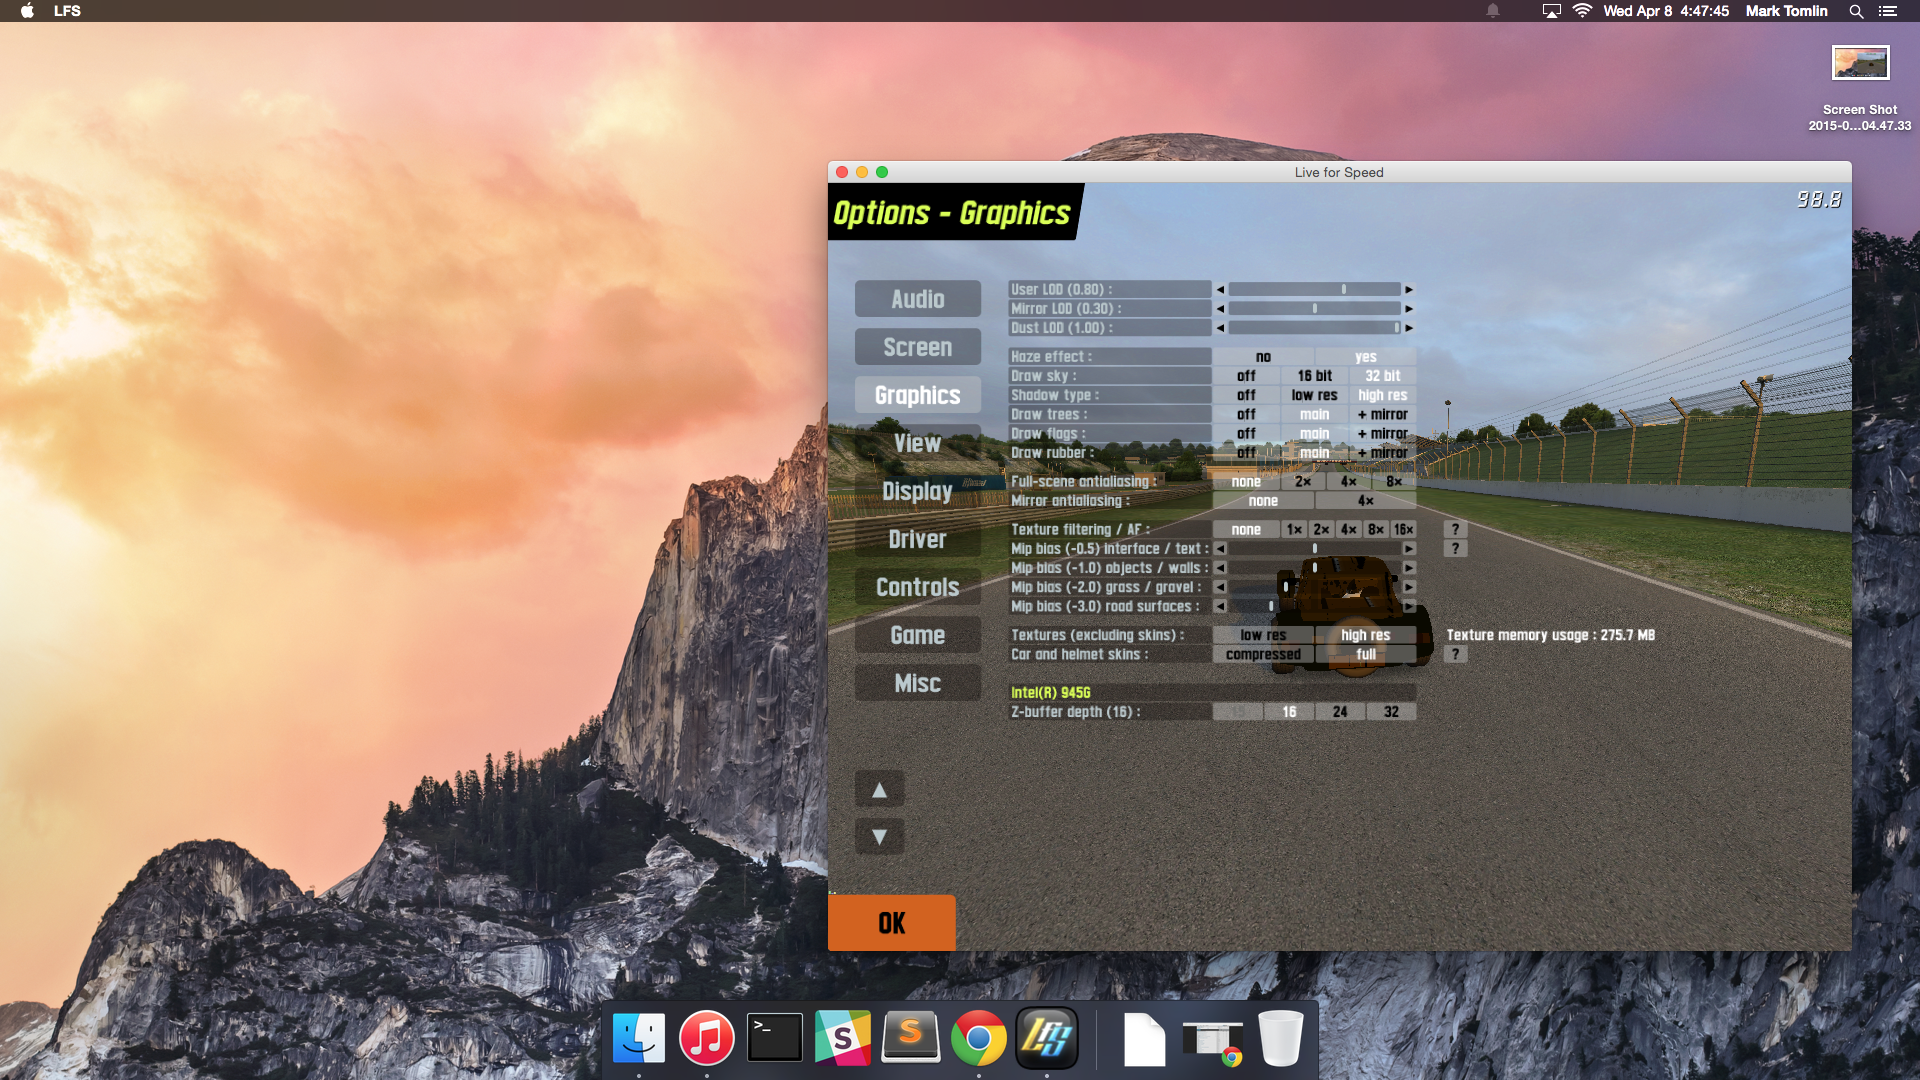Launch iTunes from the dock

pos(706,1039)
